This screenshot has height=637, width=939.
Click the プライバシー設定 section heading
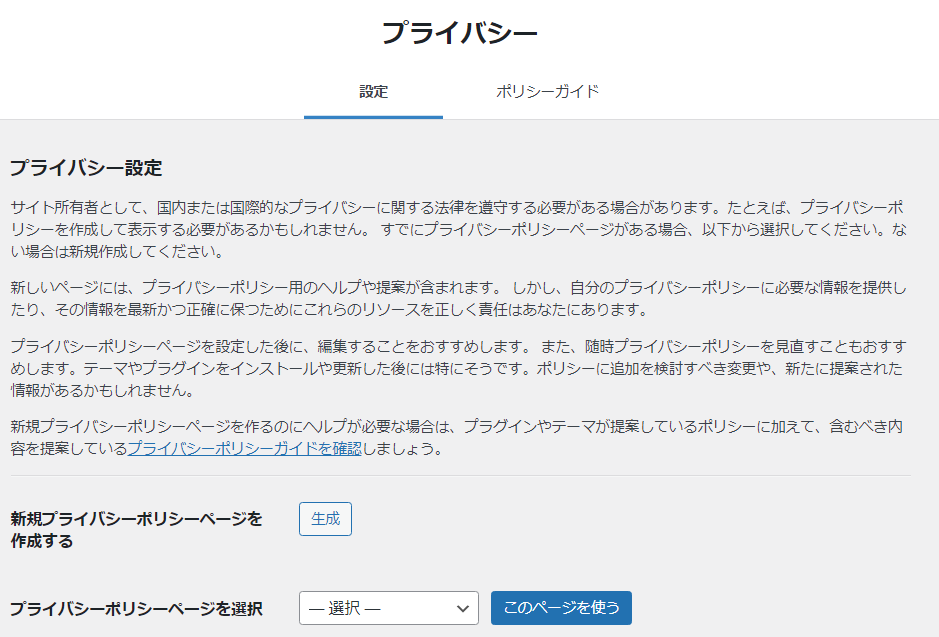point(86,168)
